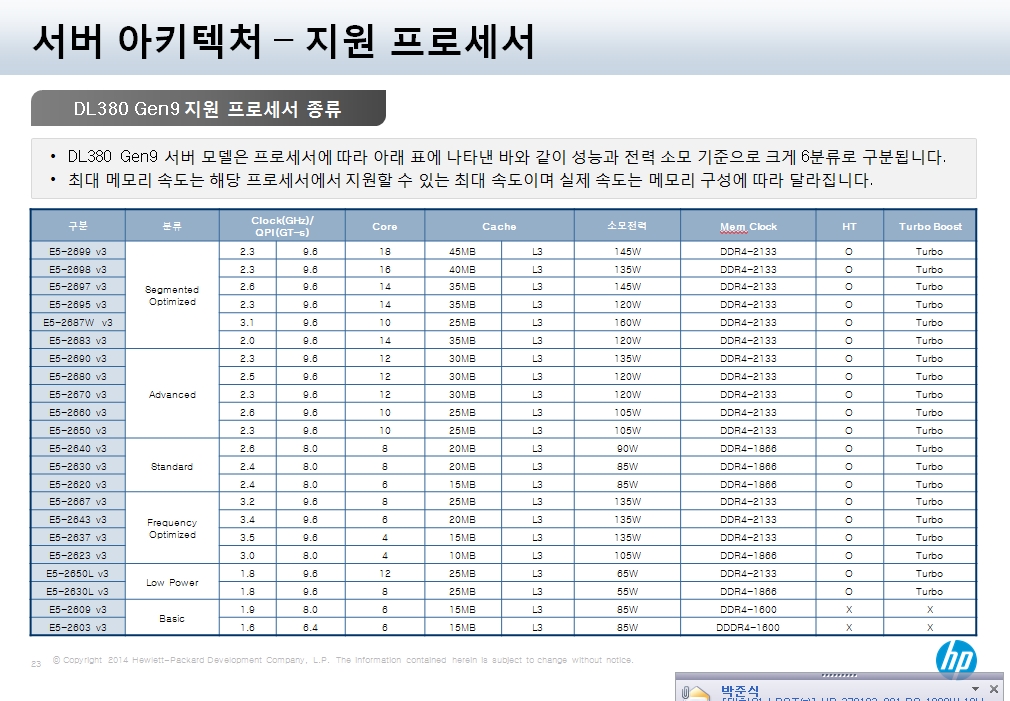Click the Mem Clock column header
Viewport: 1010px width, 701px height.
[x=748, y=226]
